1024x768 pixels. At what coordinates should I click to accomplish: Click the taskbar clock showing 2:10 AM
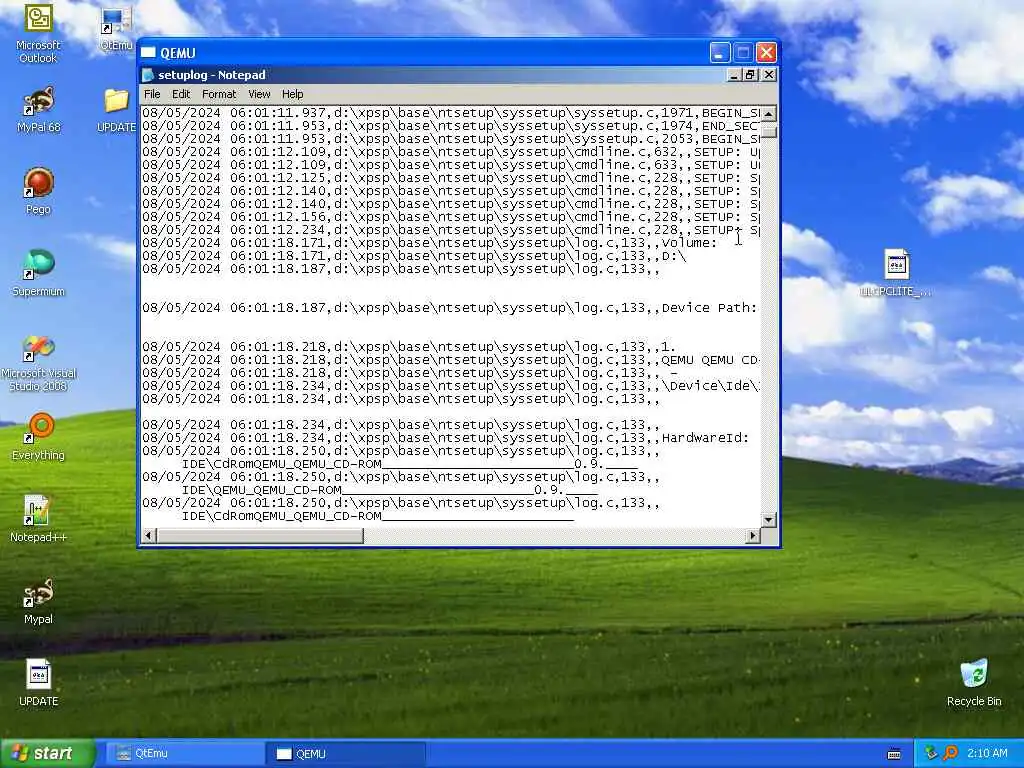tap(987, 754)
